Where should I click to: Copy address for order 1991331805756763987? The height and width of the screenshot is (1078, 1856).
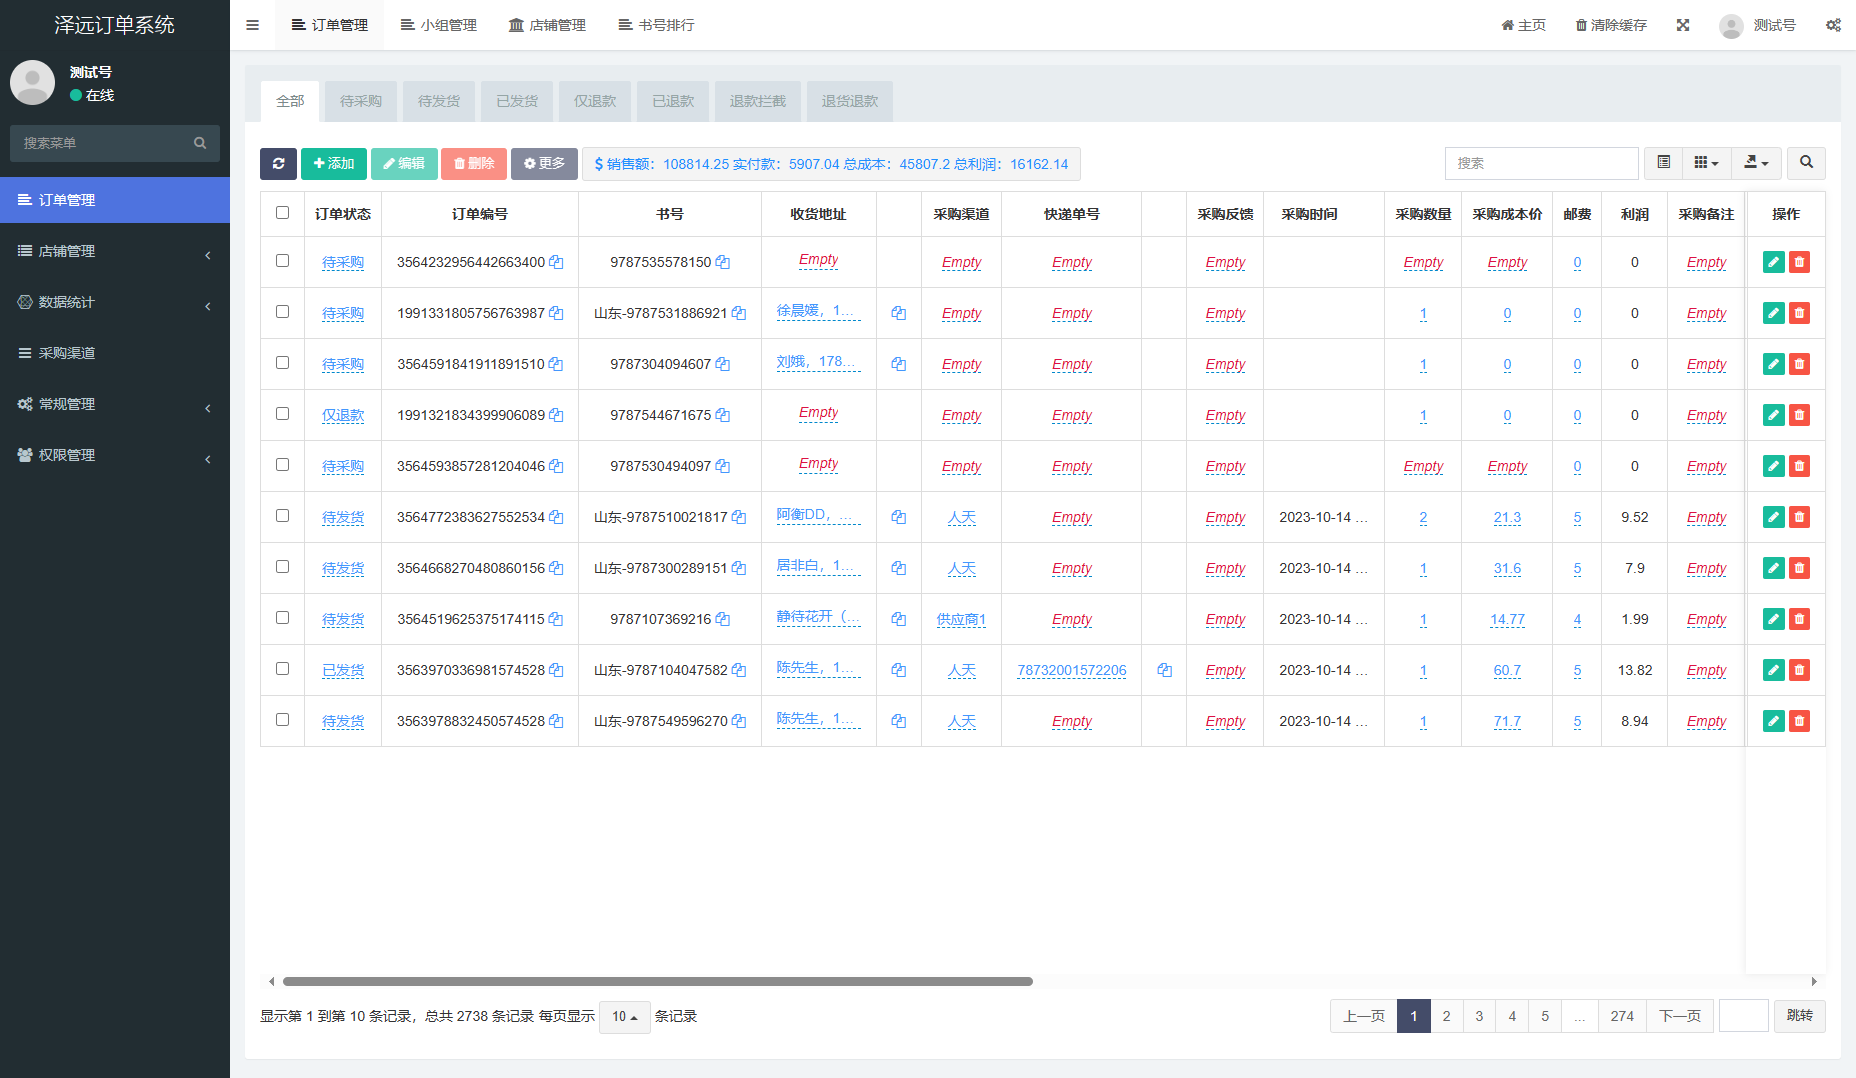click(x=899, y=313)
